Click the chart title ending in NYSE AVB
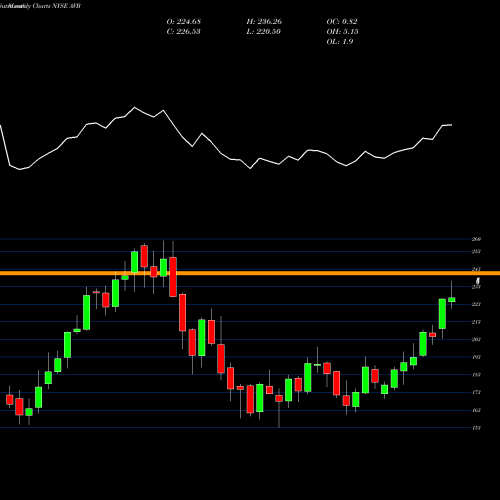Image resolution: width=500 pixels, height=500 pixels. [x=40, y=6]
